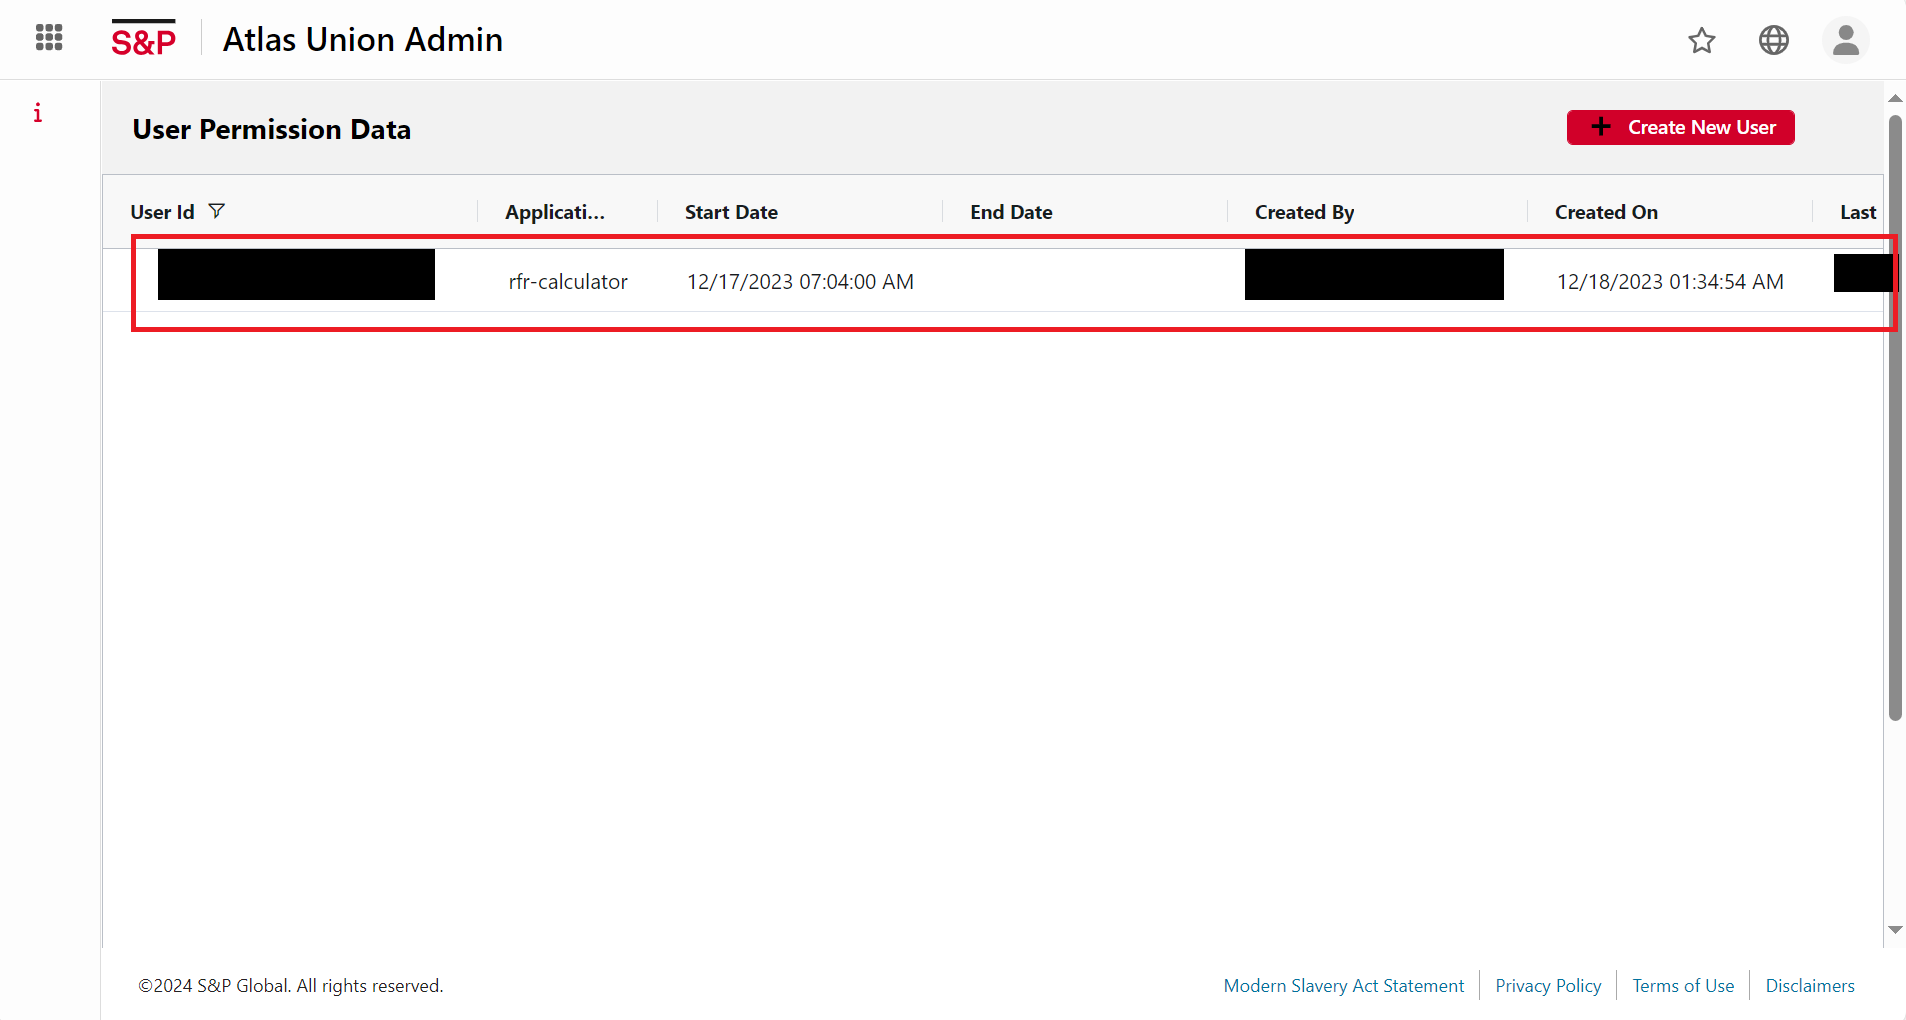Sort by Application column header
Viewport: 1906px width, 1020px height.
(x=555, y=212)
